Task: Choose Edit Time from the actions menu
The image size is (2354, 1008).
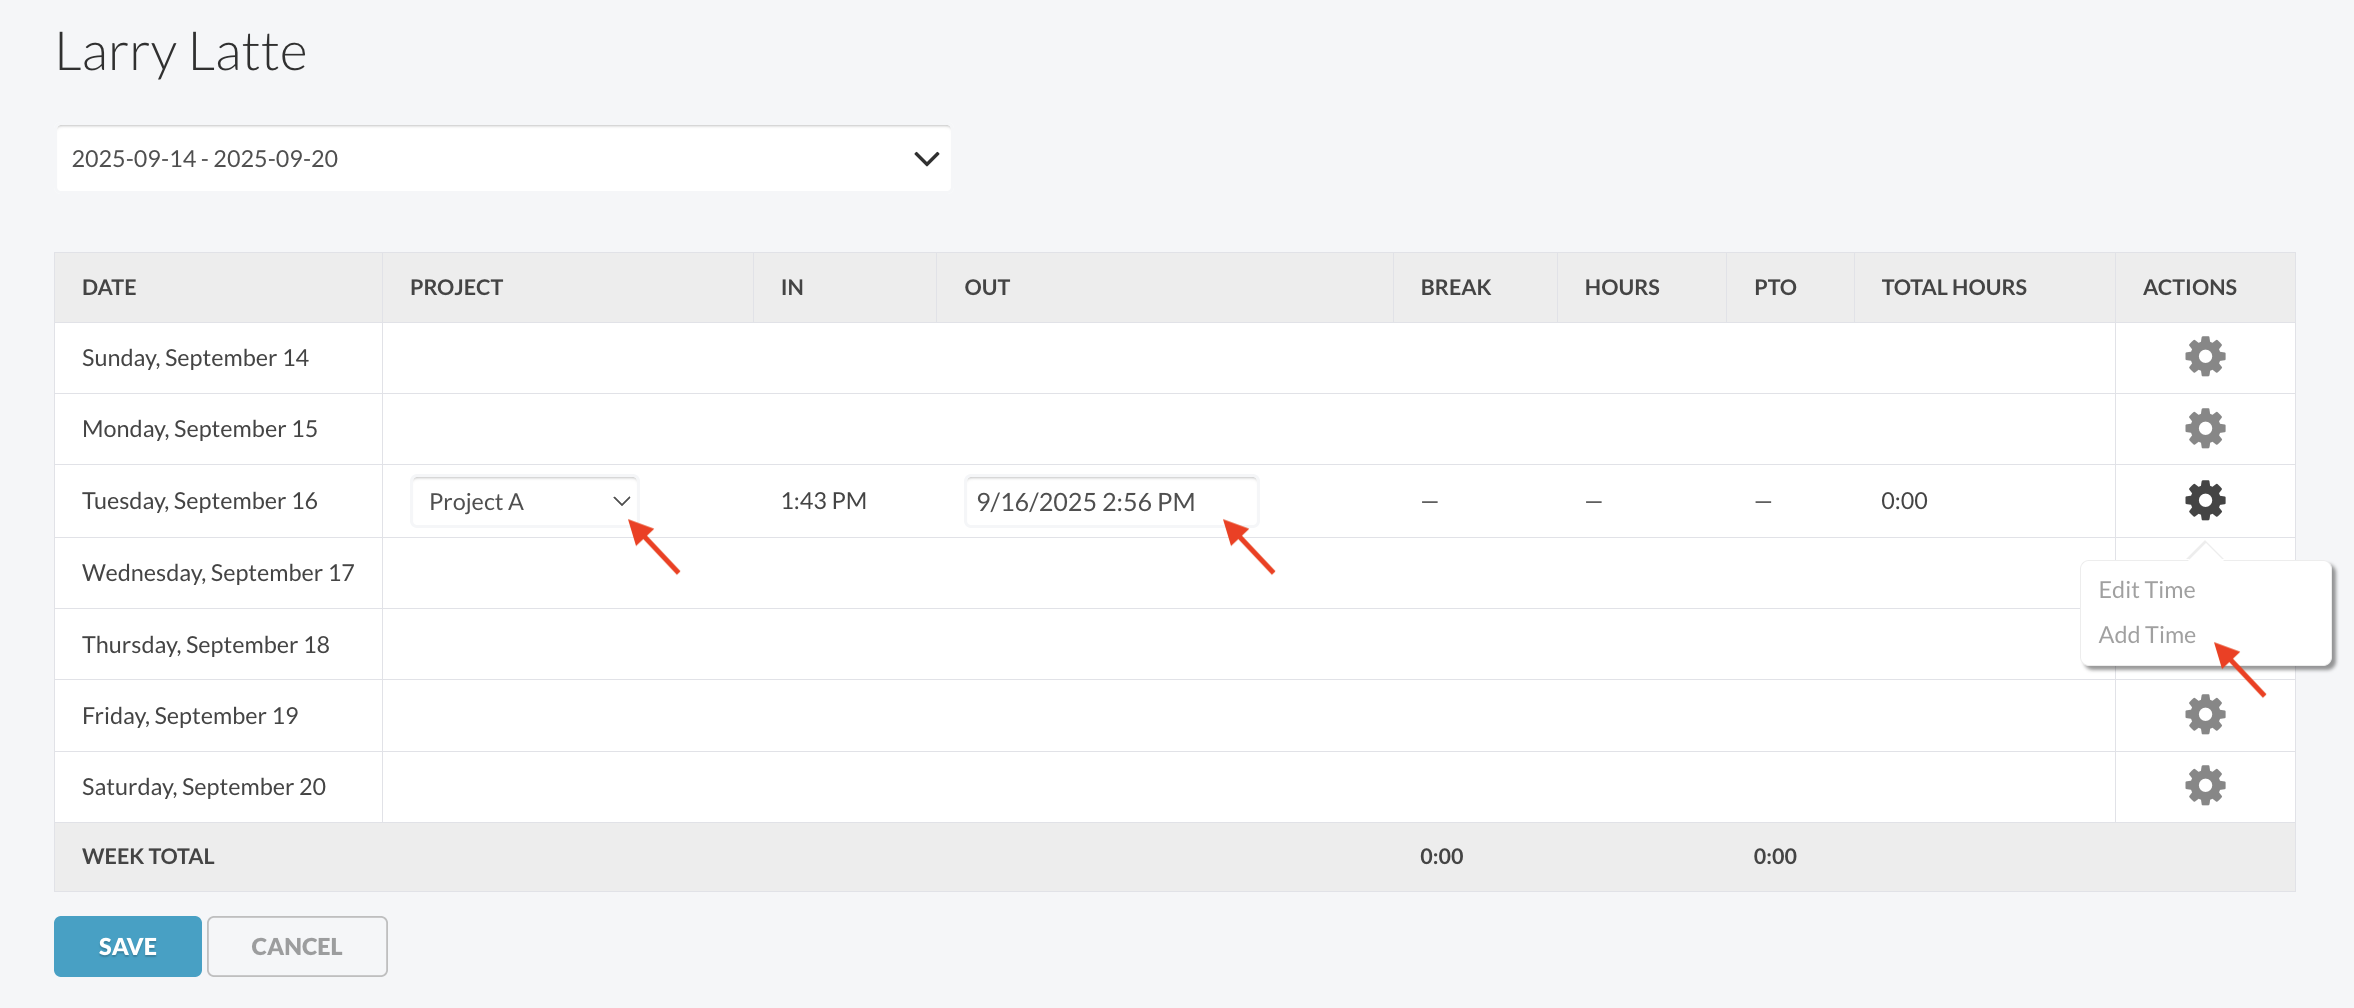Action: coord(2146,590)
